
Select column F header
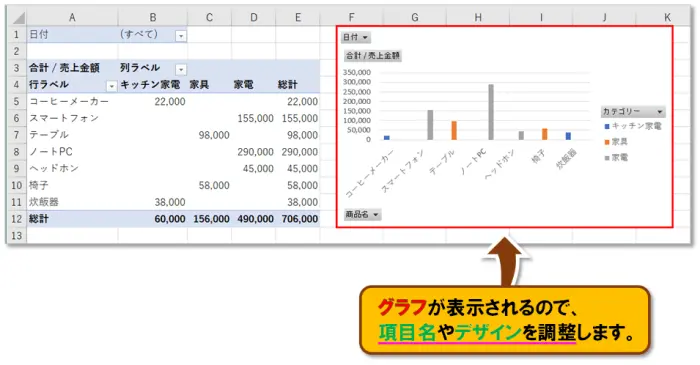pyautogui.click(x=351, y=17)
